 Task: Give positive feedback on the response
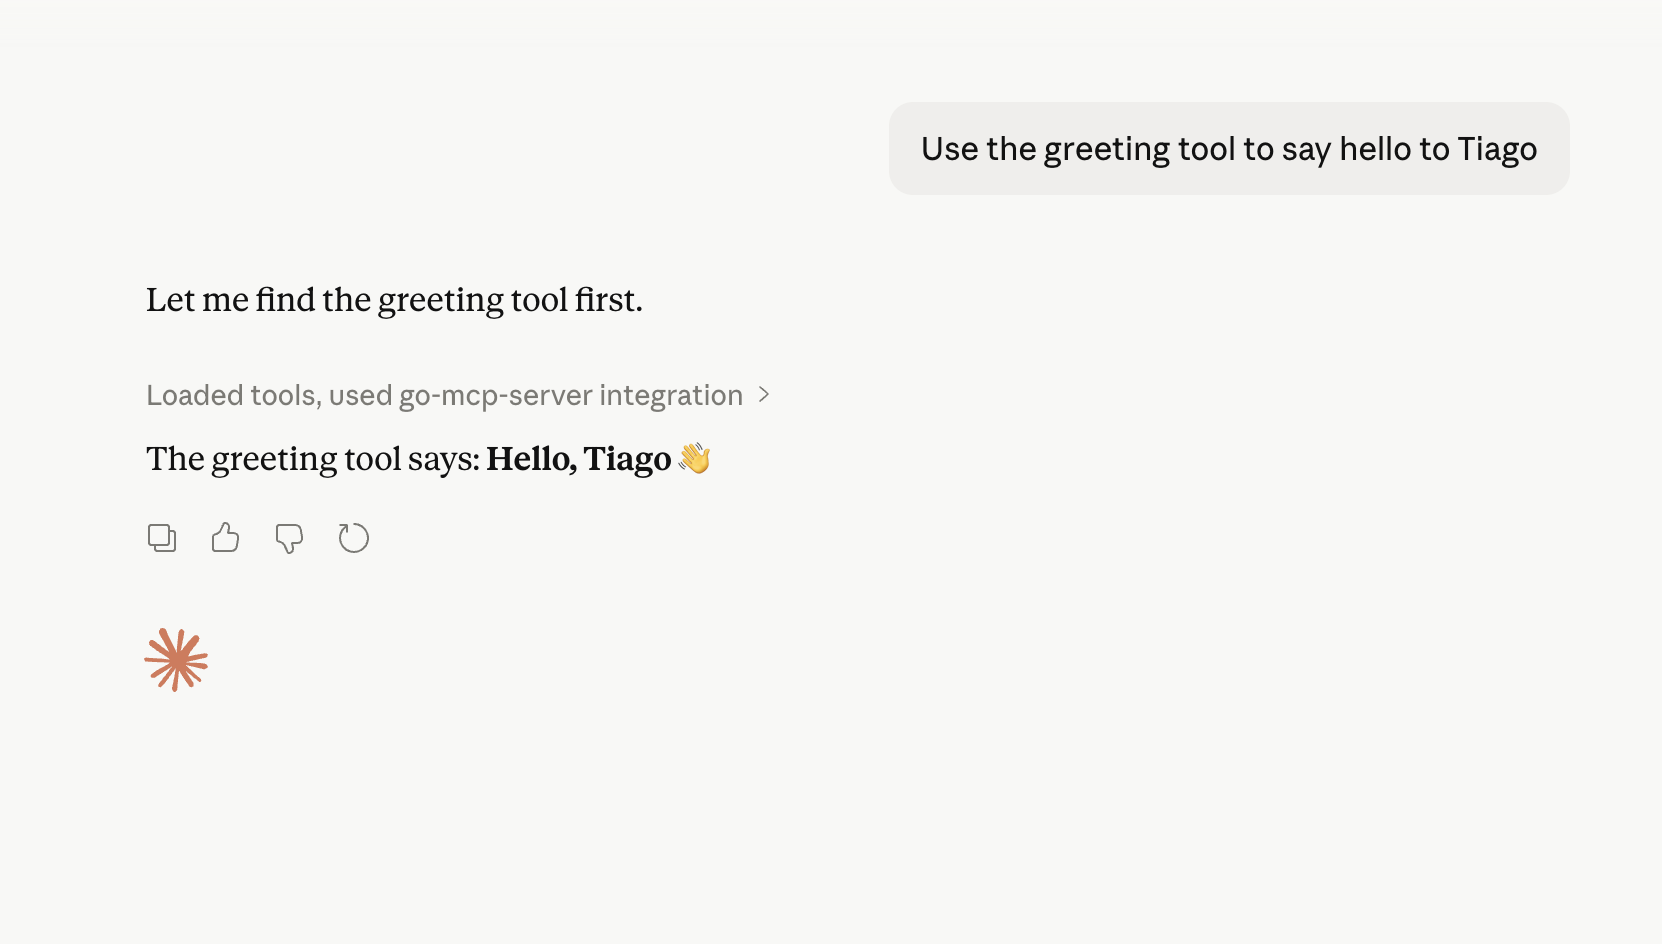coord(225,537)
